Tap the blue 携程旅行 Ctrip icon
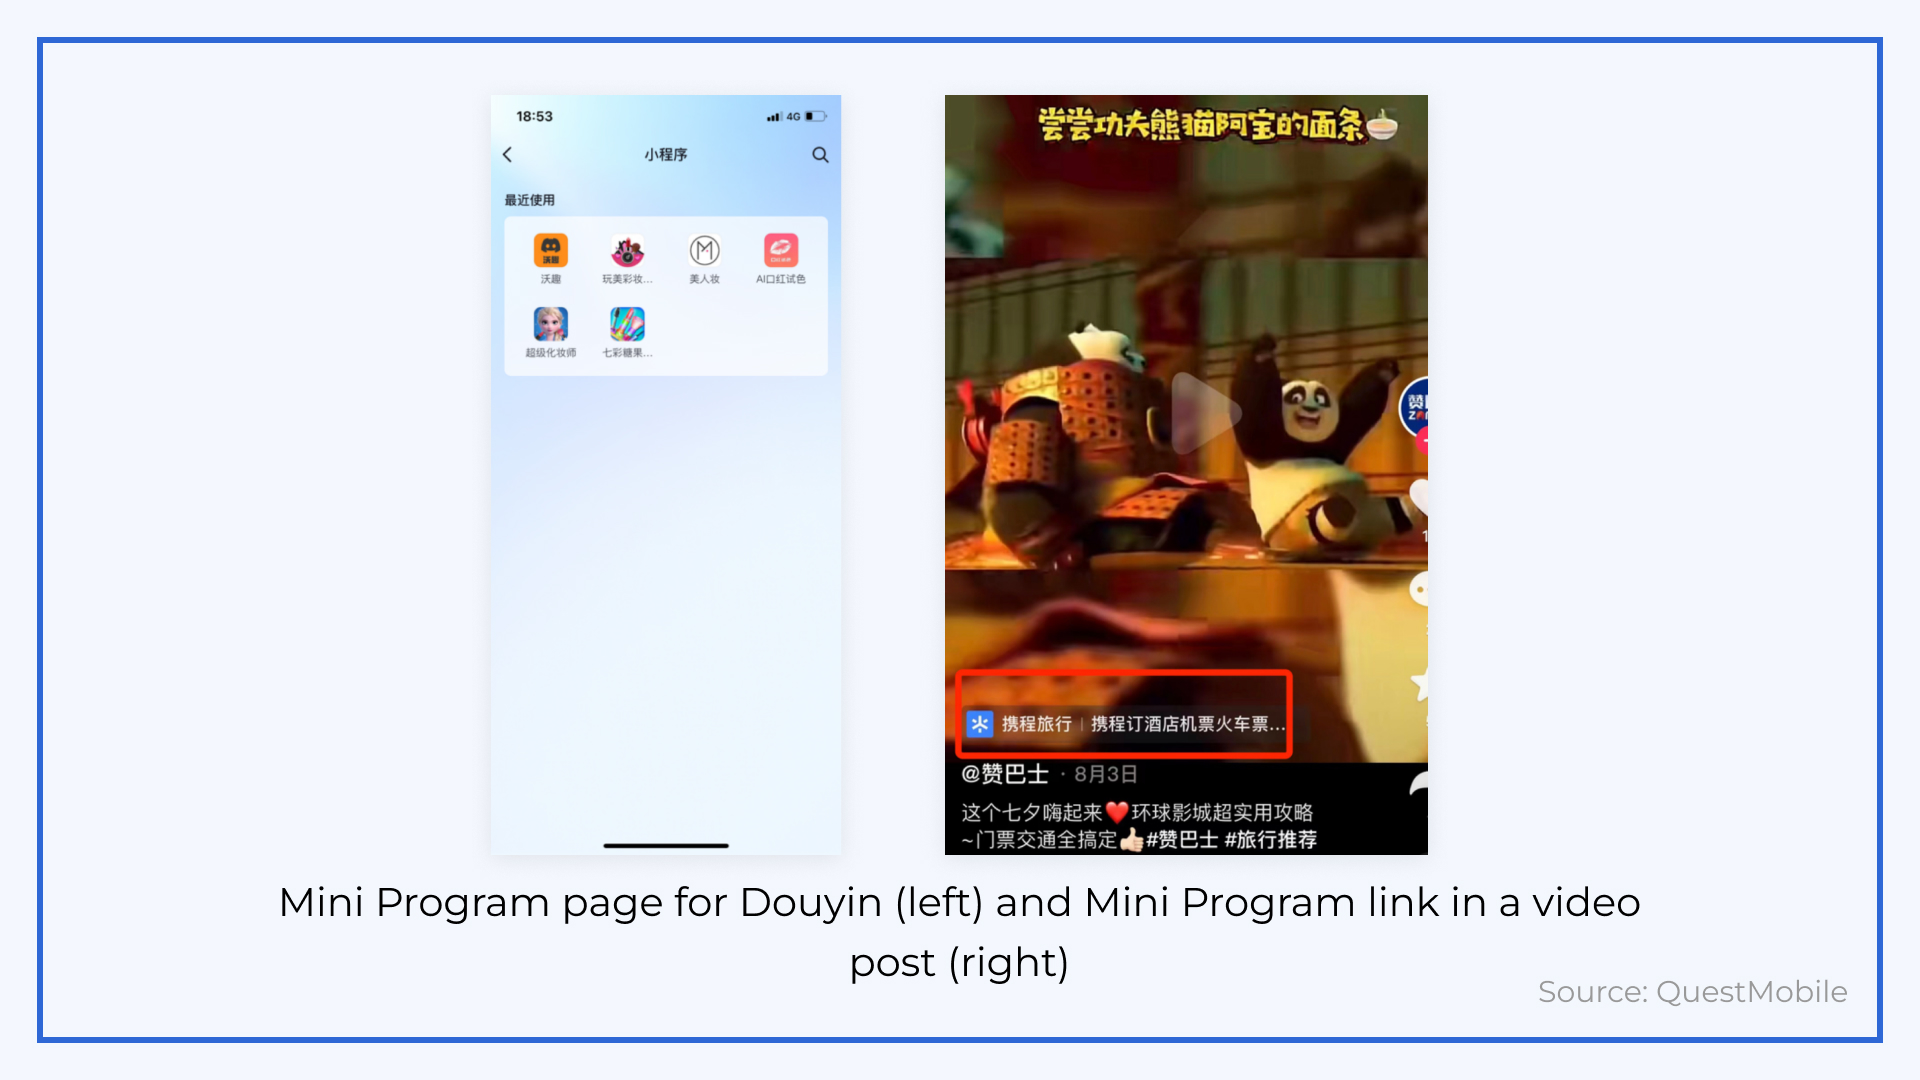1920x1080 pixels. point(980,723)
